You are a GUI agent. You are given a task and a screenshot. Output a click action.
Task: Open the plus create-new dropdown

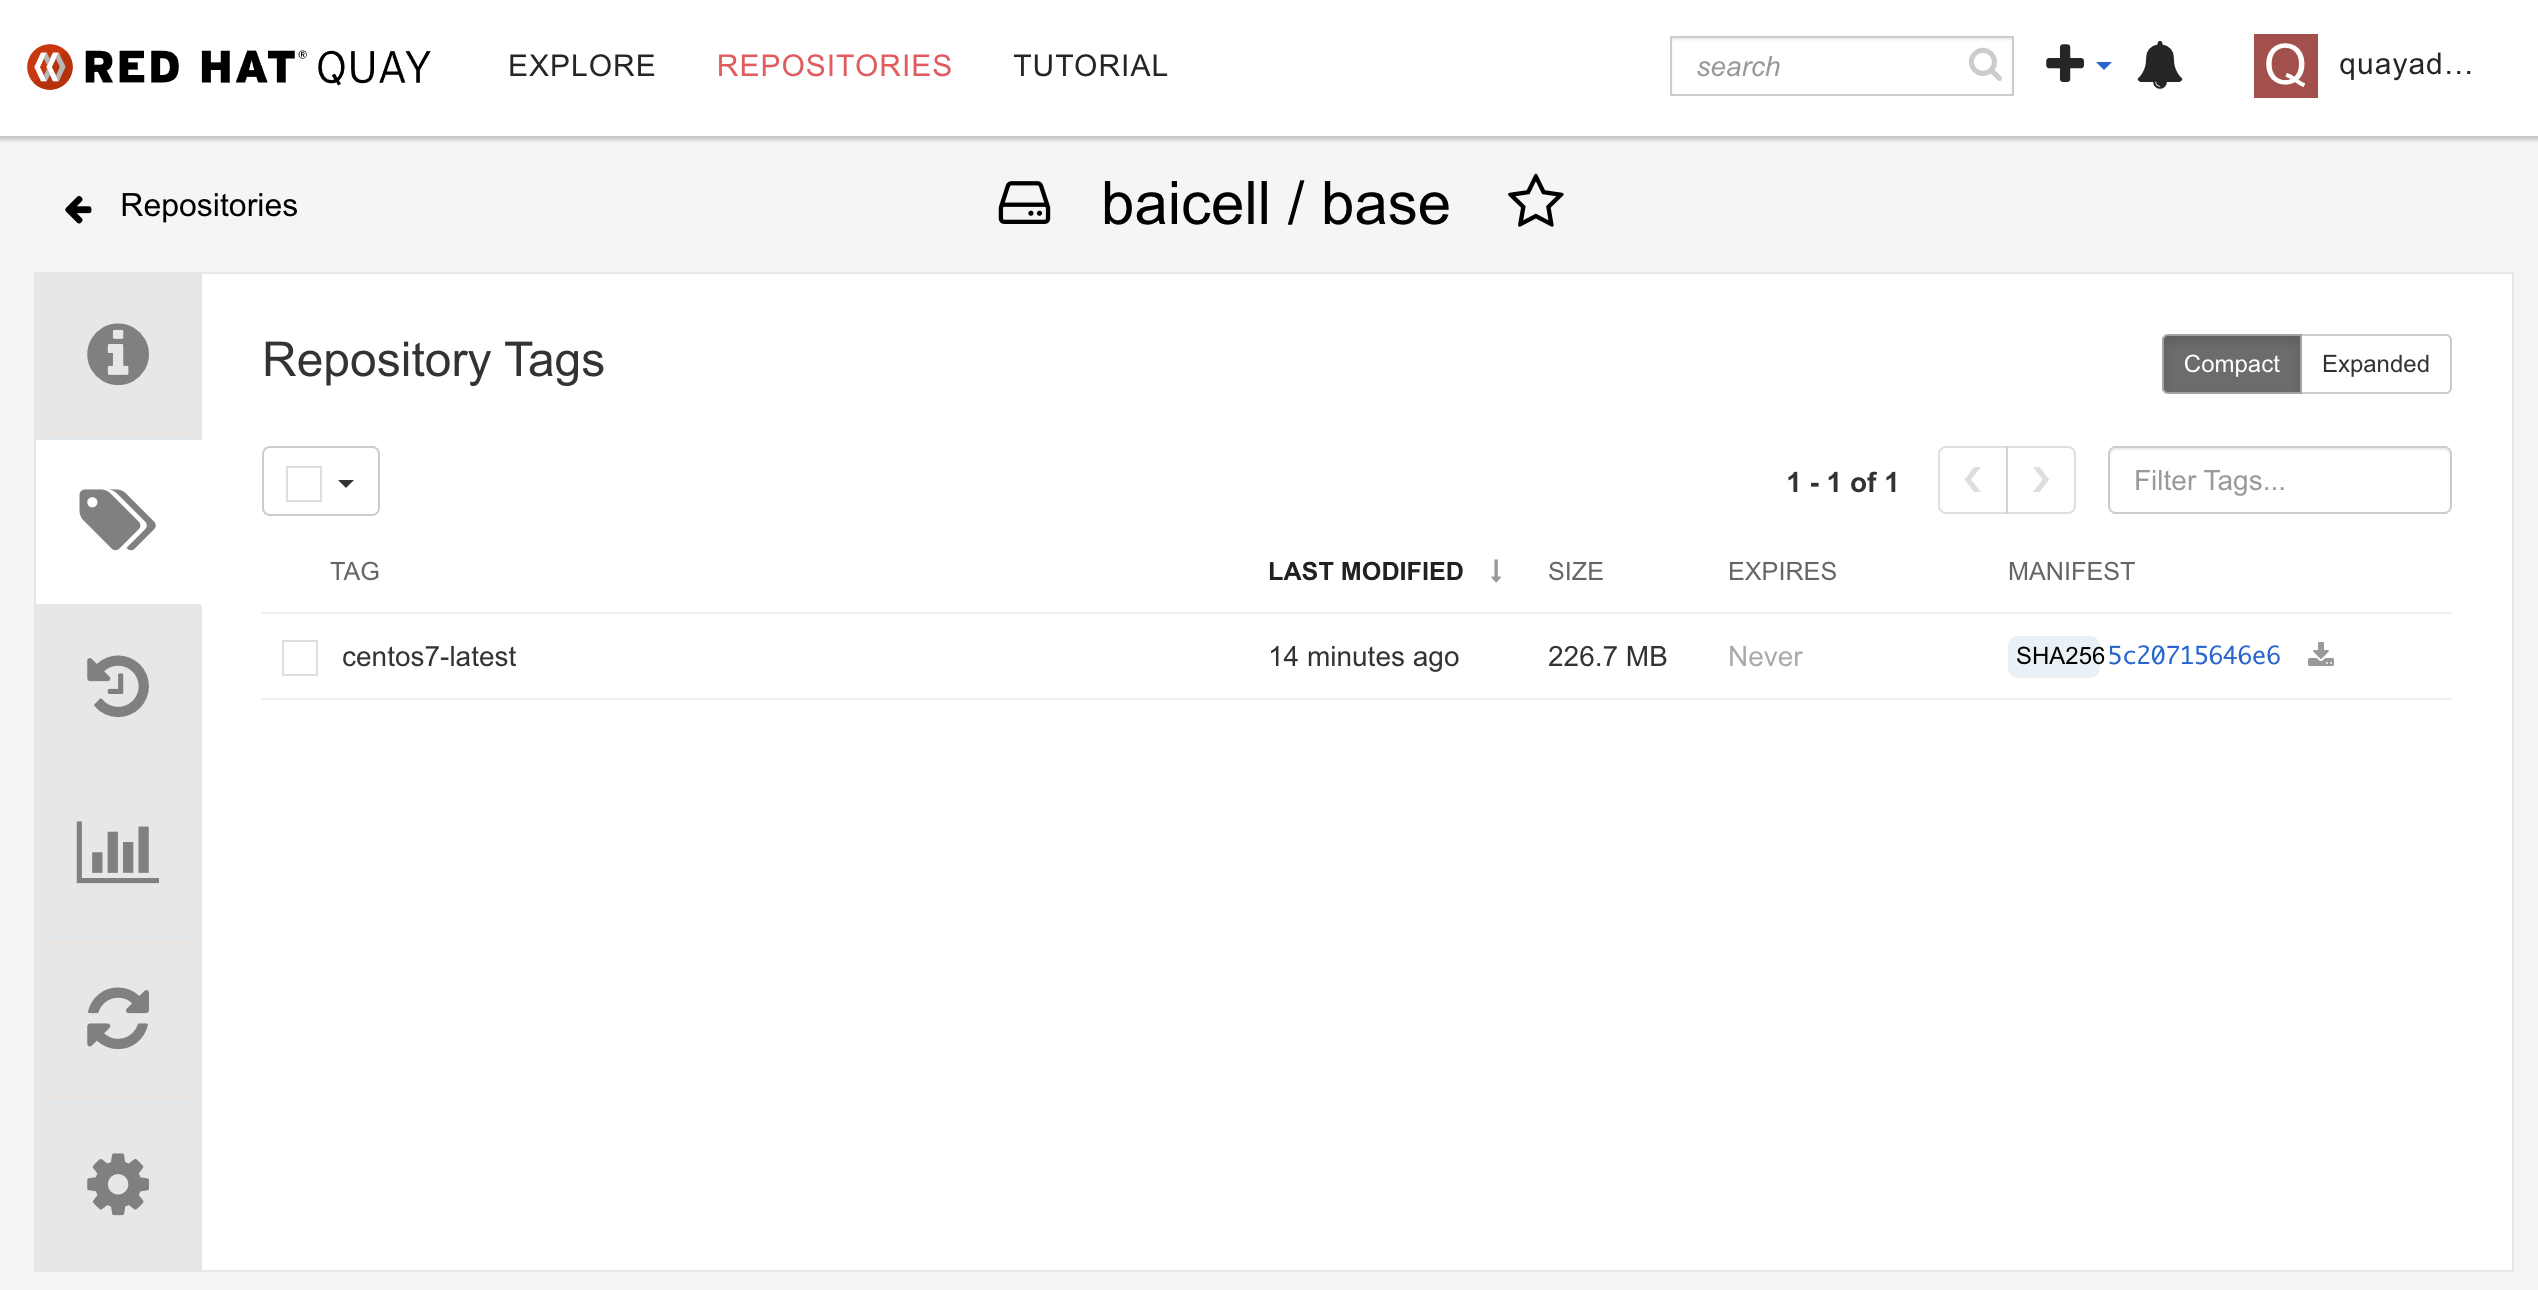point(2077,66)
